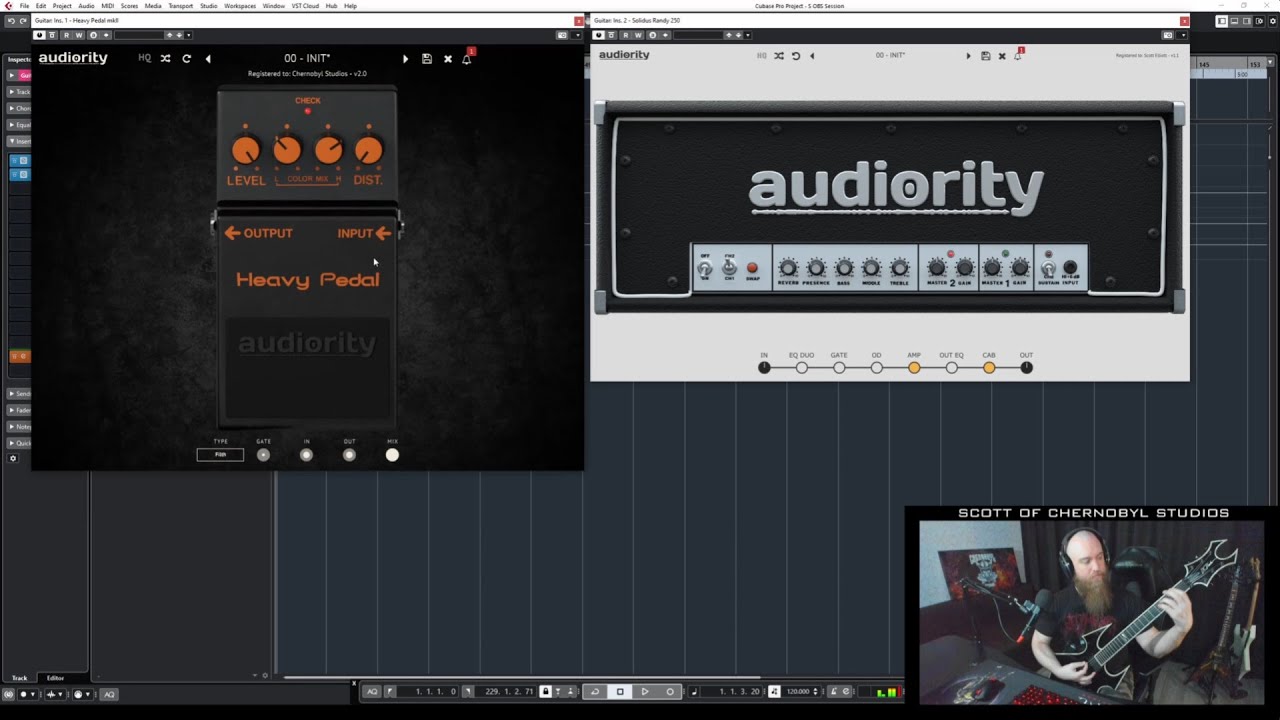1280x720 pixels.
Task: Open the Workspaces menu
Action: pos(240,6)
